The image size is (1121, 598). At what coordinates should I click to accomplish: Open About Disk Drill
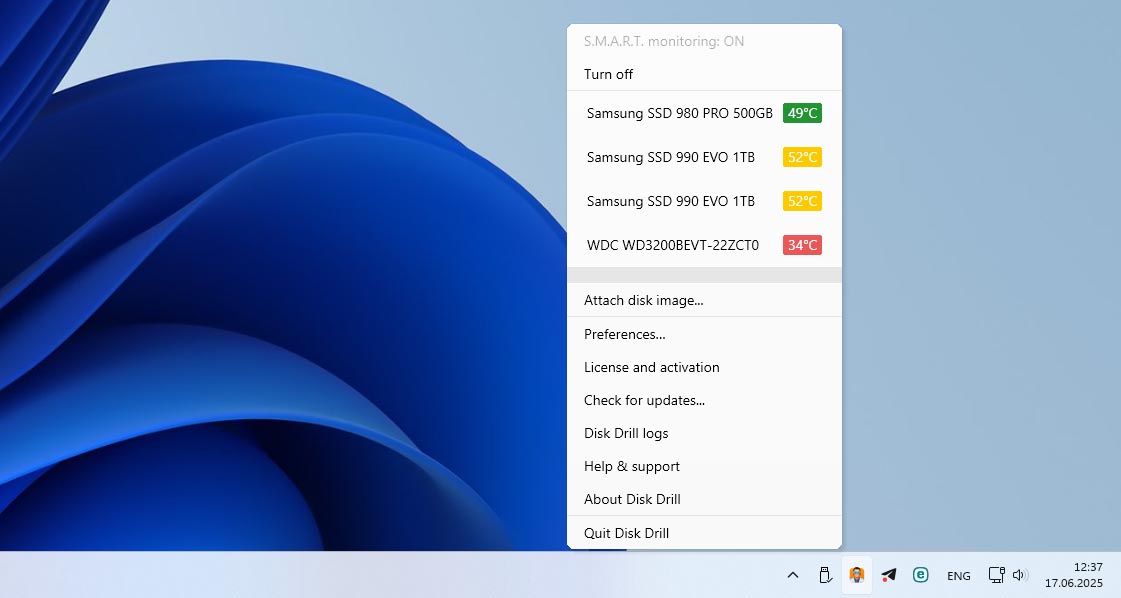632,499
